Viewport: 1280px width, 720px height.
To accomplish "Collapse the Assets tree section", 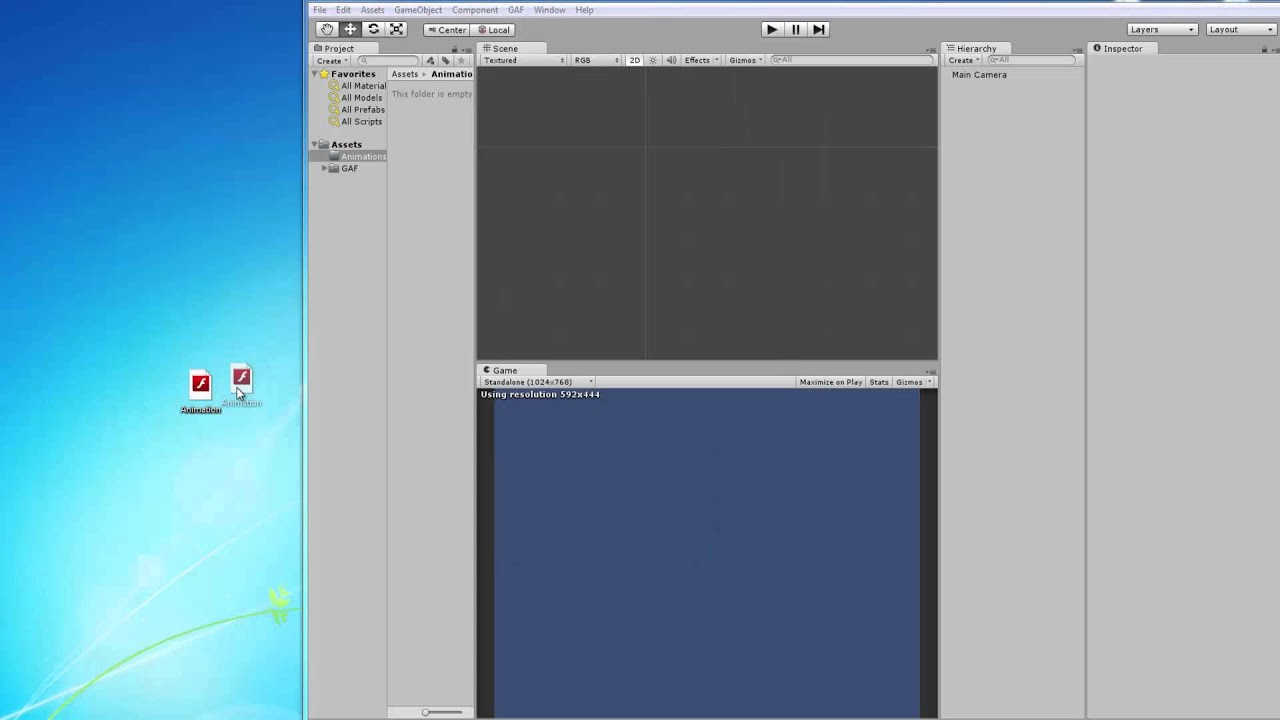I will coord(314,145).
